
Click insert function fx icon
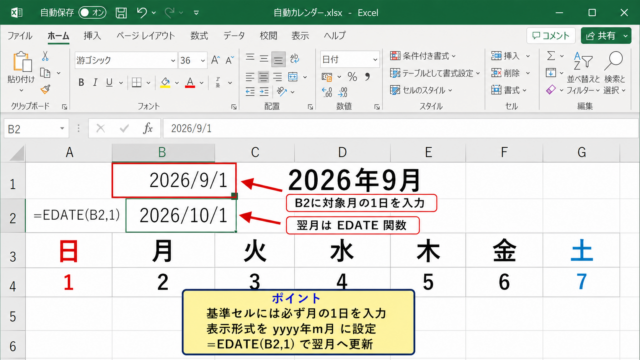(x=148, y=129)
